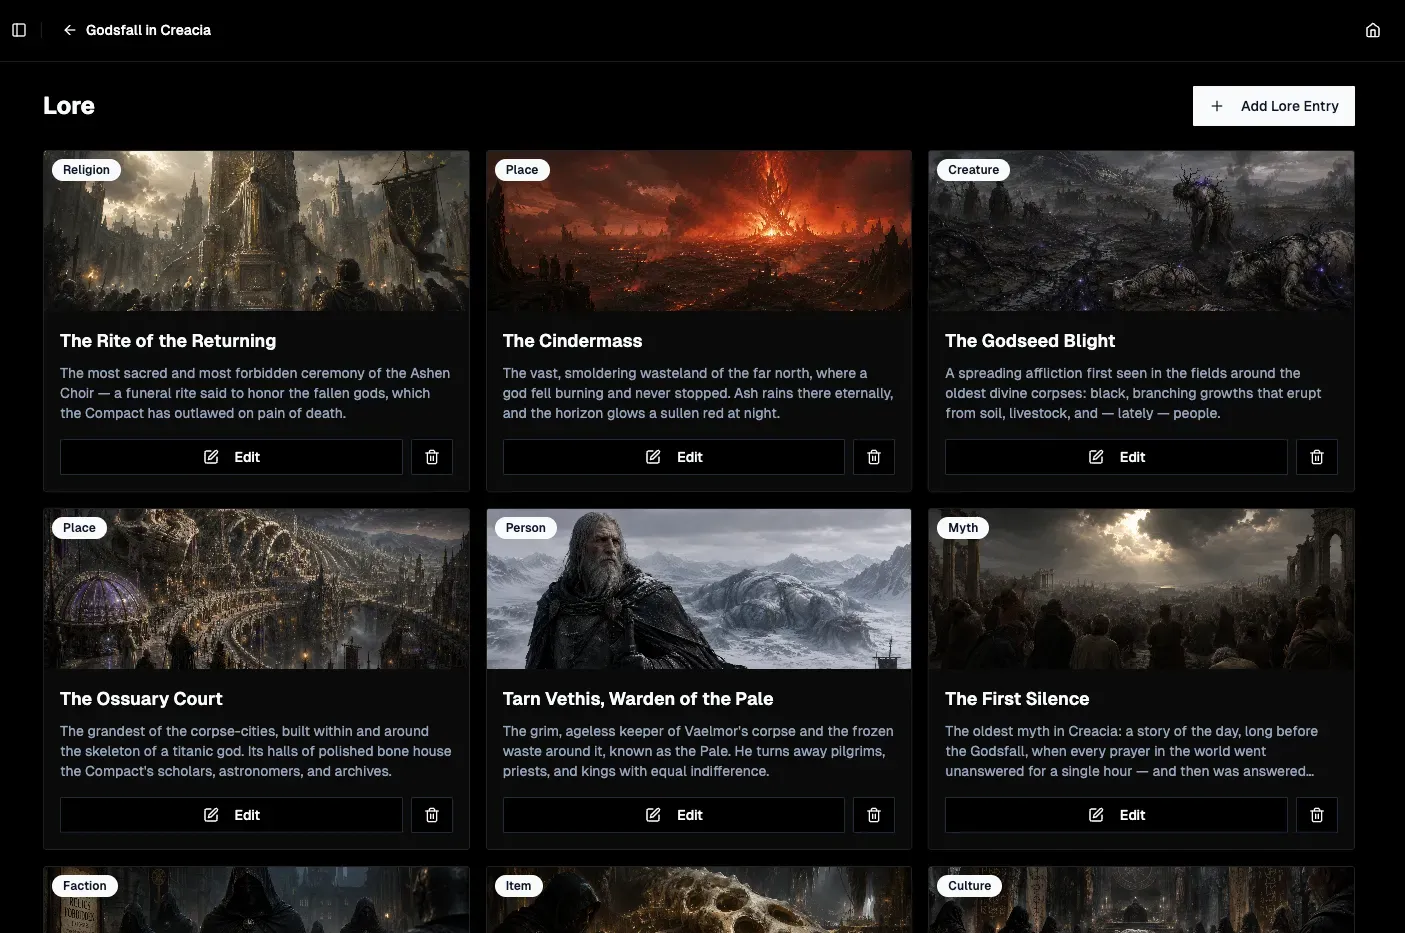The width and height of the screenshot is (1405, 933).
Task: Click The Ossuary Court description text
Action: [256, 751]
